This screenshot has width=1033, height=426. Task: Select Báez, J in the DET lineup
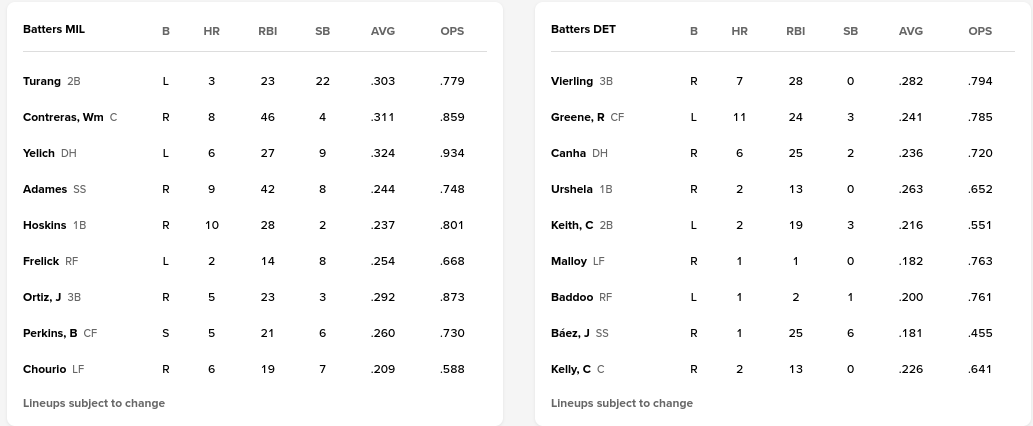(570, 333)
